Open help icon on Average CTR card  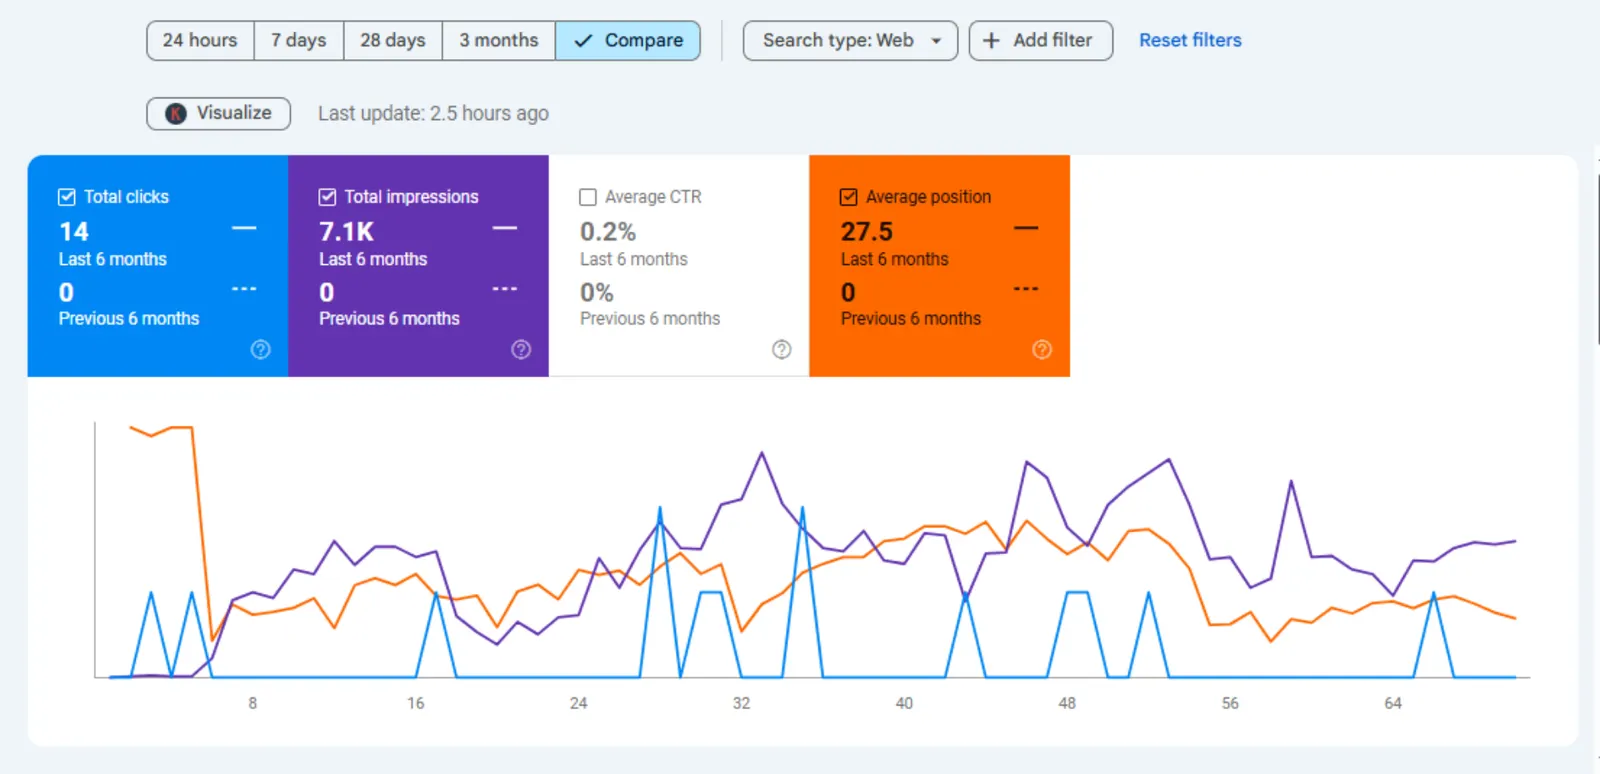pyautogui.click(x=782, y=349)
